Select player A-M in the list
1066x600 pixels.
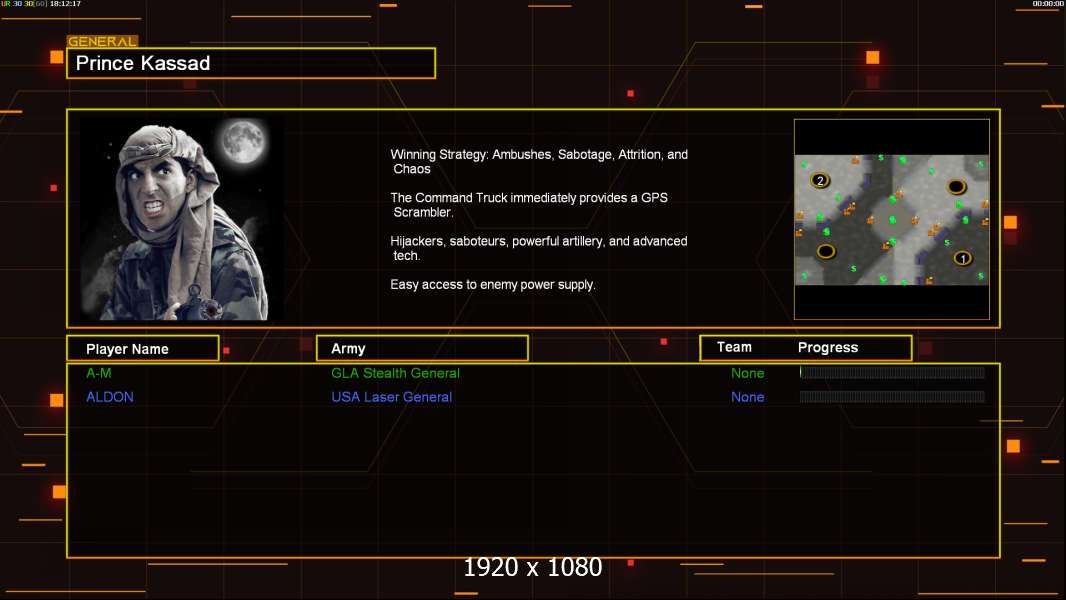(99, 373)
